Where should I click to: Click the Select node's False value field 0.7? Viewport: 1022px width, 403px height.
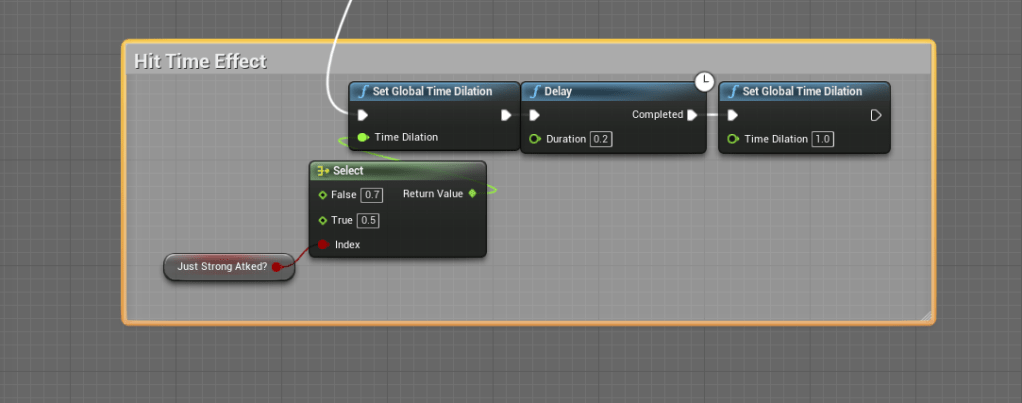coord(371,194)
